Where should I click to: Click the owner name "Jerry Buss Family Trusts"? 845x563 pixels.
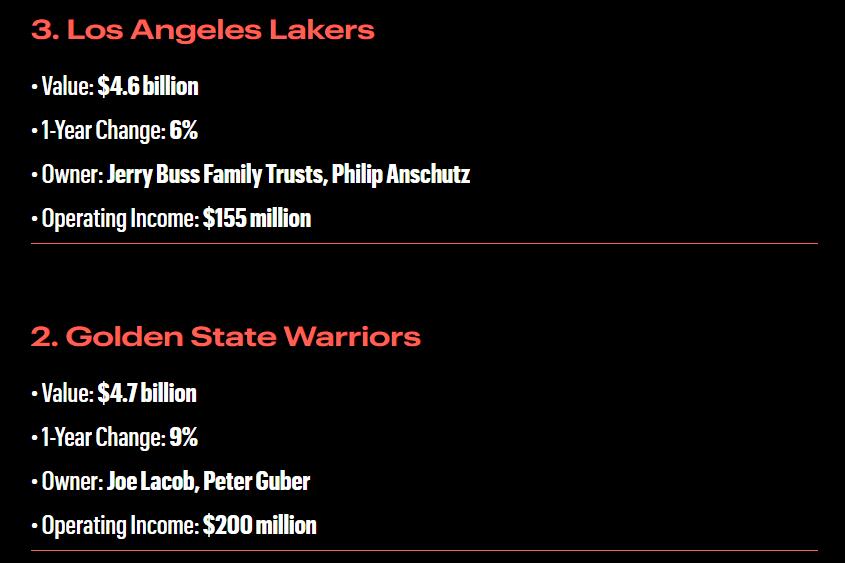(x=217, y=175)
